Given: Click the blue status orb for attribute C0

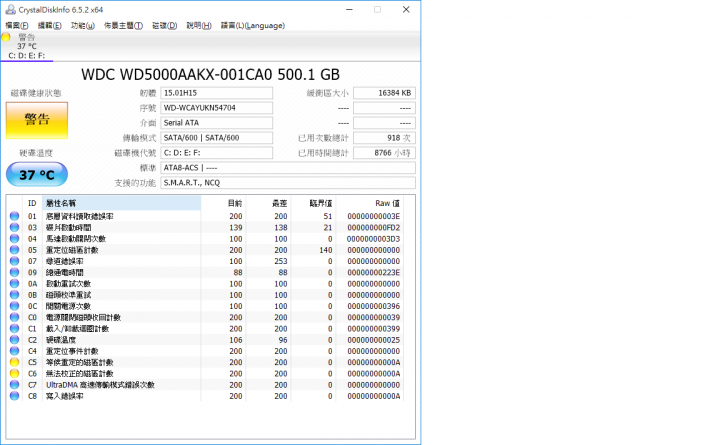Looking at the screenshot, I should (15, 317).
